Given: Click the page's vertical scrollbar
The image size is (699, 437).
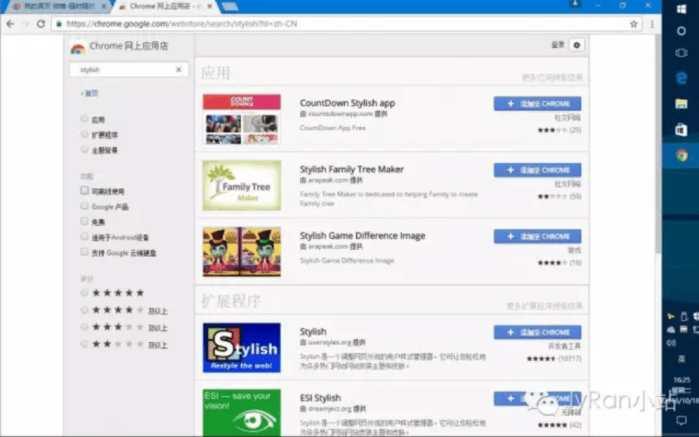Looking at the screenshot, I should coord(658,143).
